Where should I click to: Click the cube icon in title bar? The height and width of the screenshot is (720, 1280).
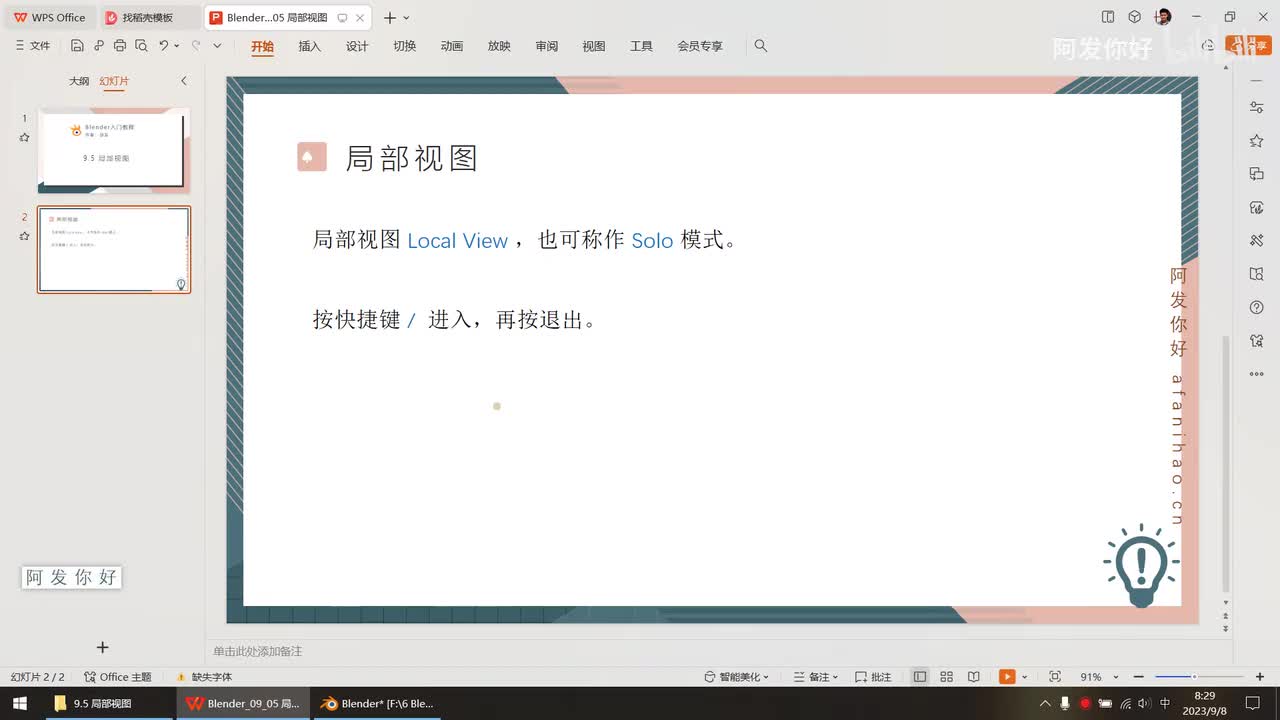click(1135, 17)
